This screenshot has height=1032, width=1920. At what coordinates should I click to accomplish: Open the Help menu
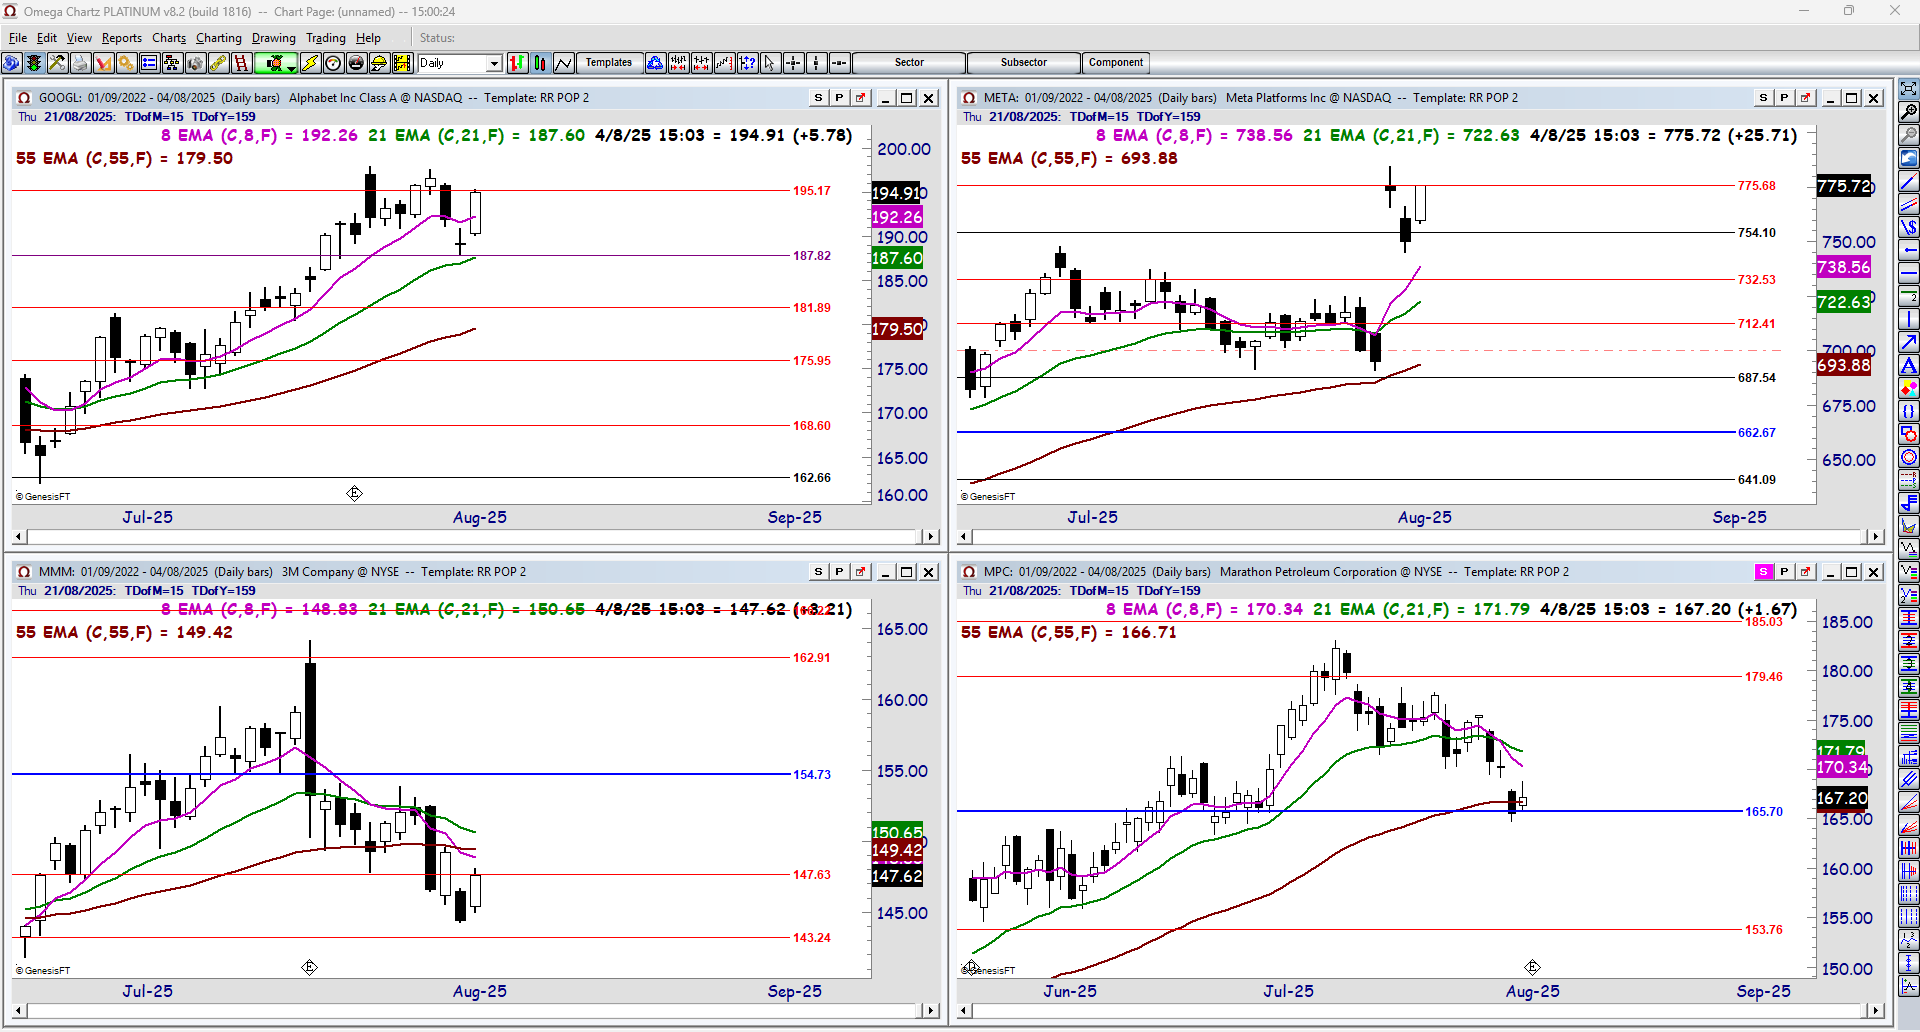[368, 38]
